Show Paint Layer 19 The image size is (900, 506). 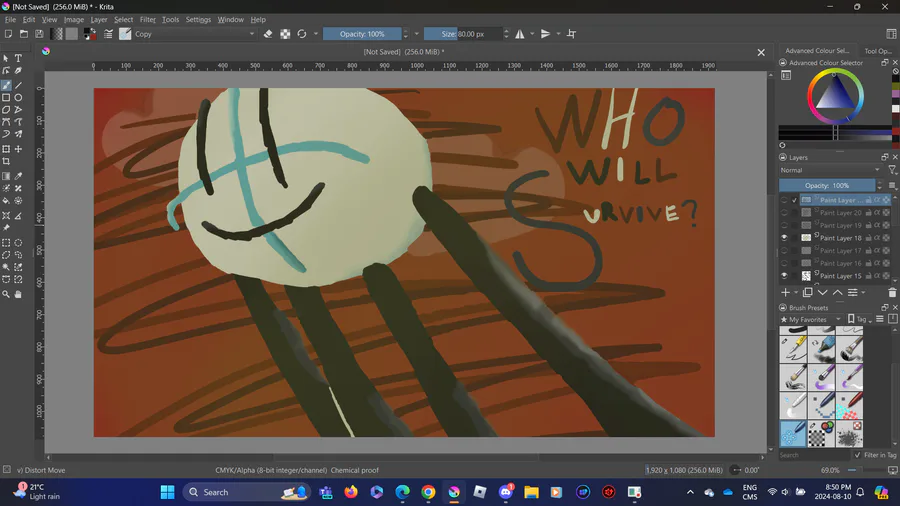pyautogui.click(x=784, y=225)
